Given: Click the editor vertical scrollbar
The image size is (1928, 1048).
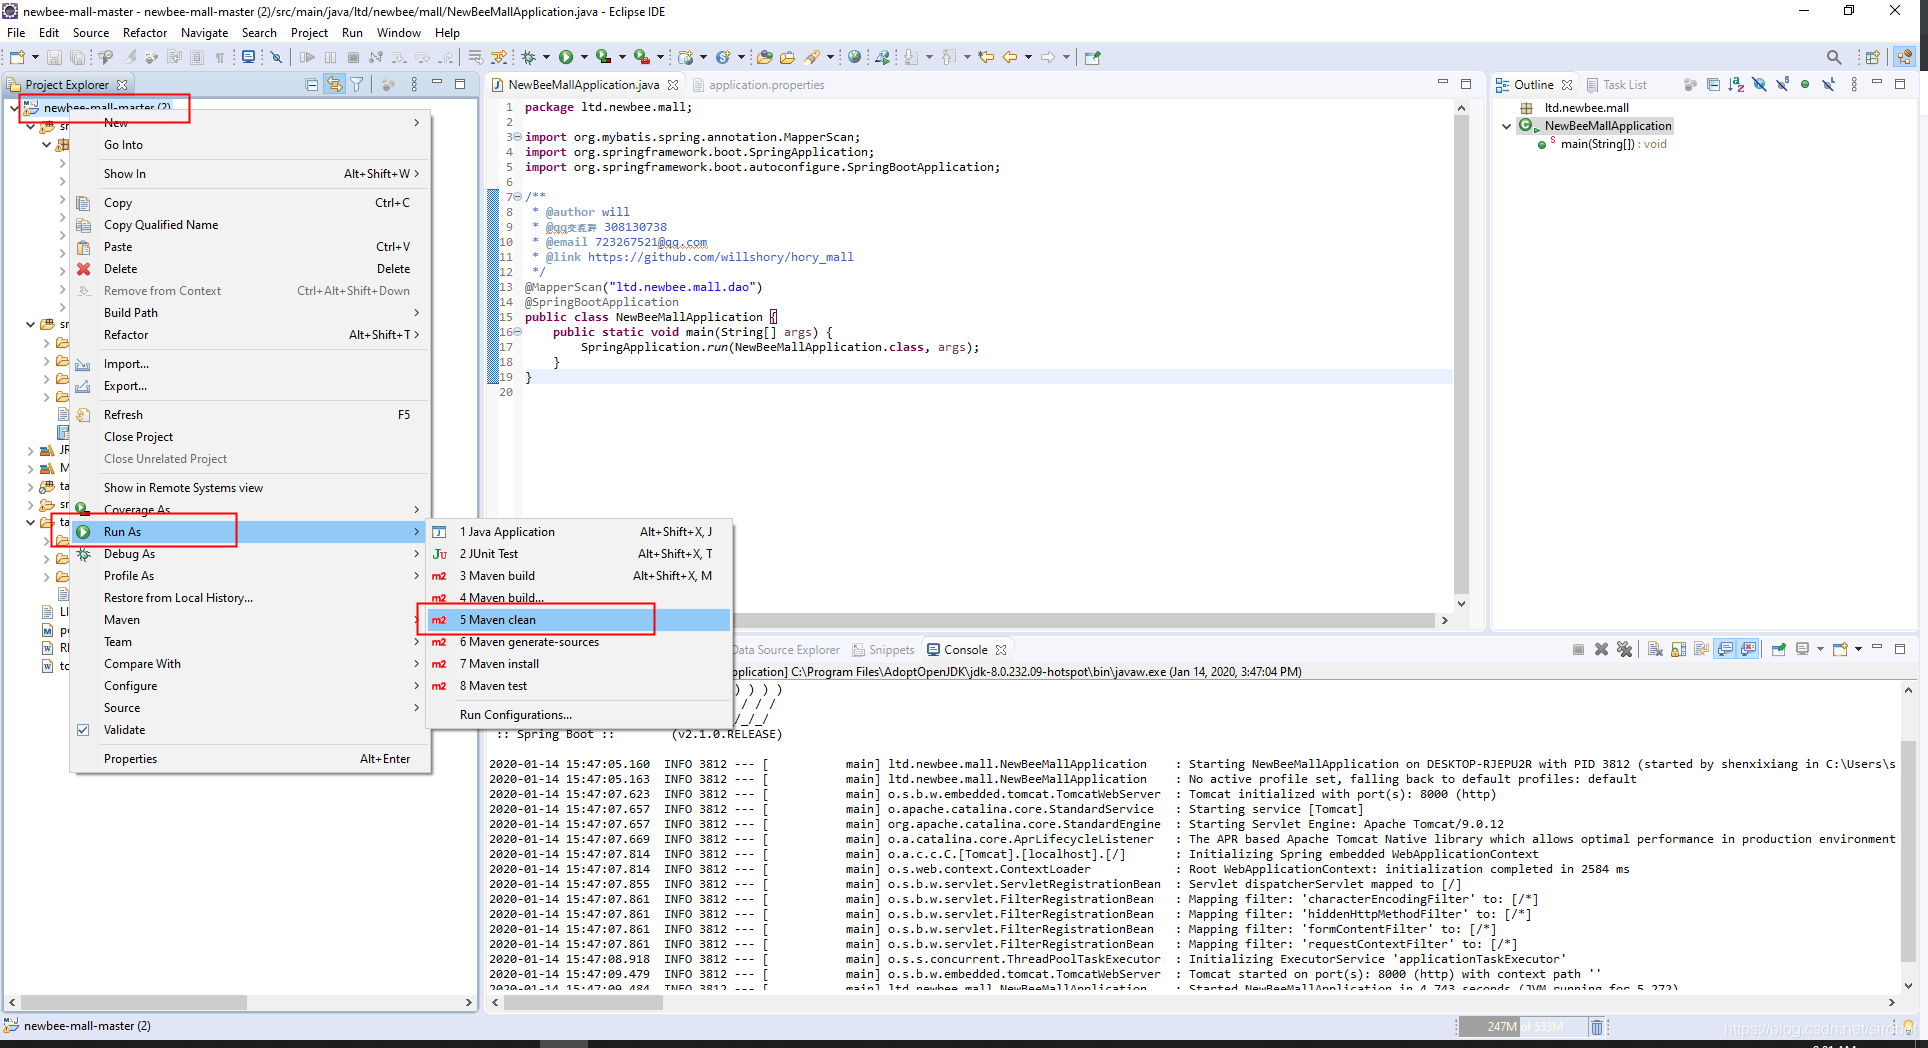Looking at the screenshot, I should 1461,355.
